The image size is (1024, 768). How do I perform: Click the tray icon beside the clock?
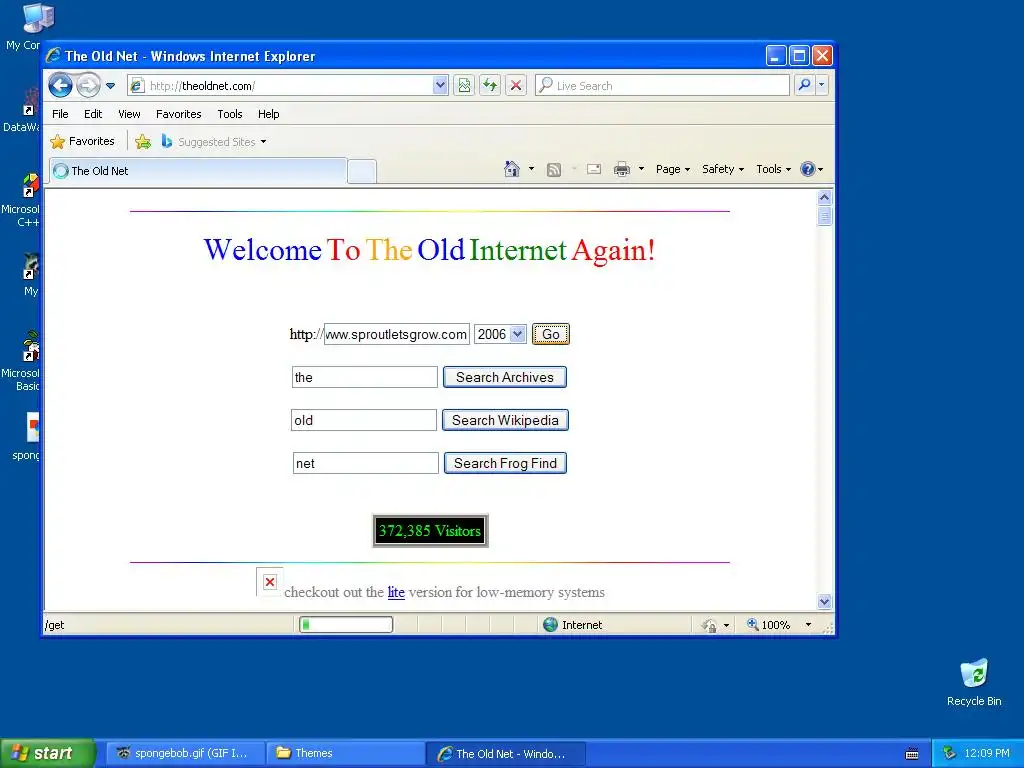pyautogui.click(x=950, y=754)
